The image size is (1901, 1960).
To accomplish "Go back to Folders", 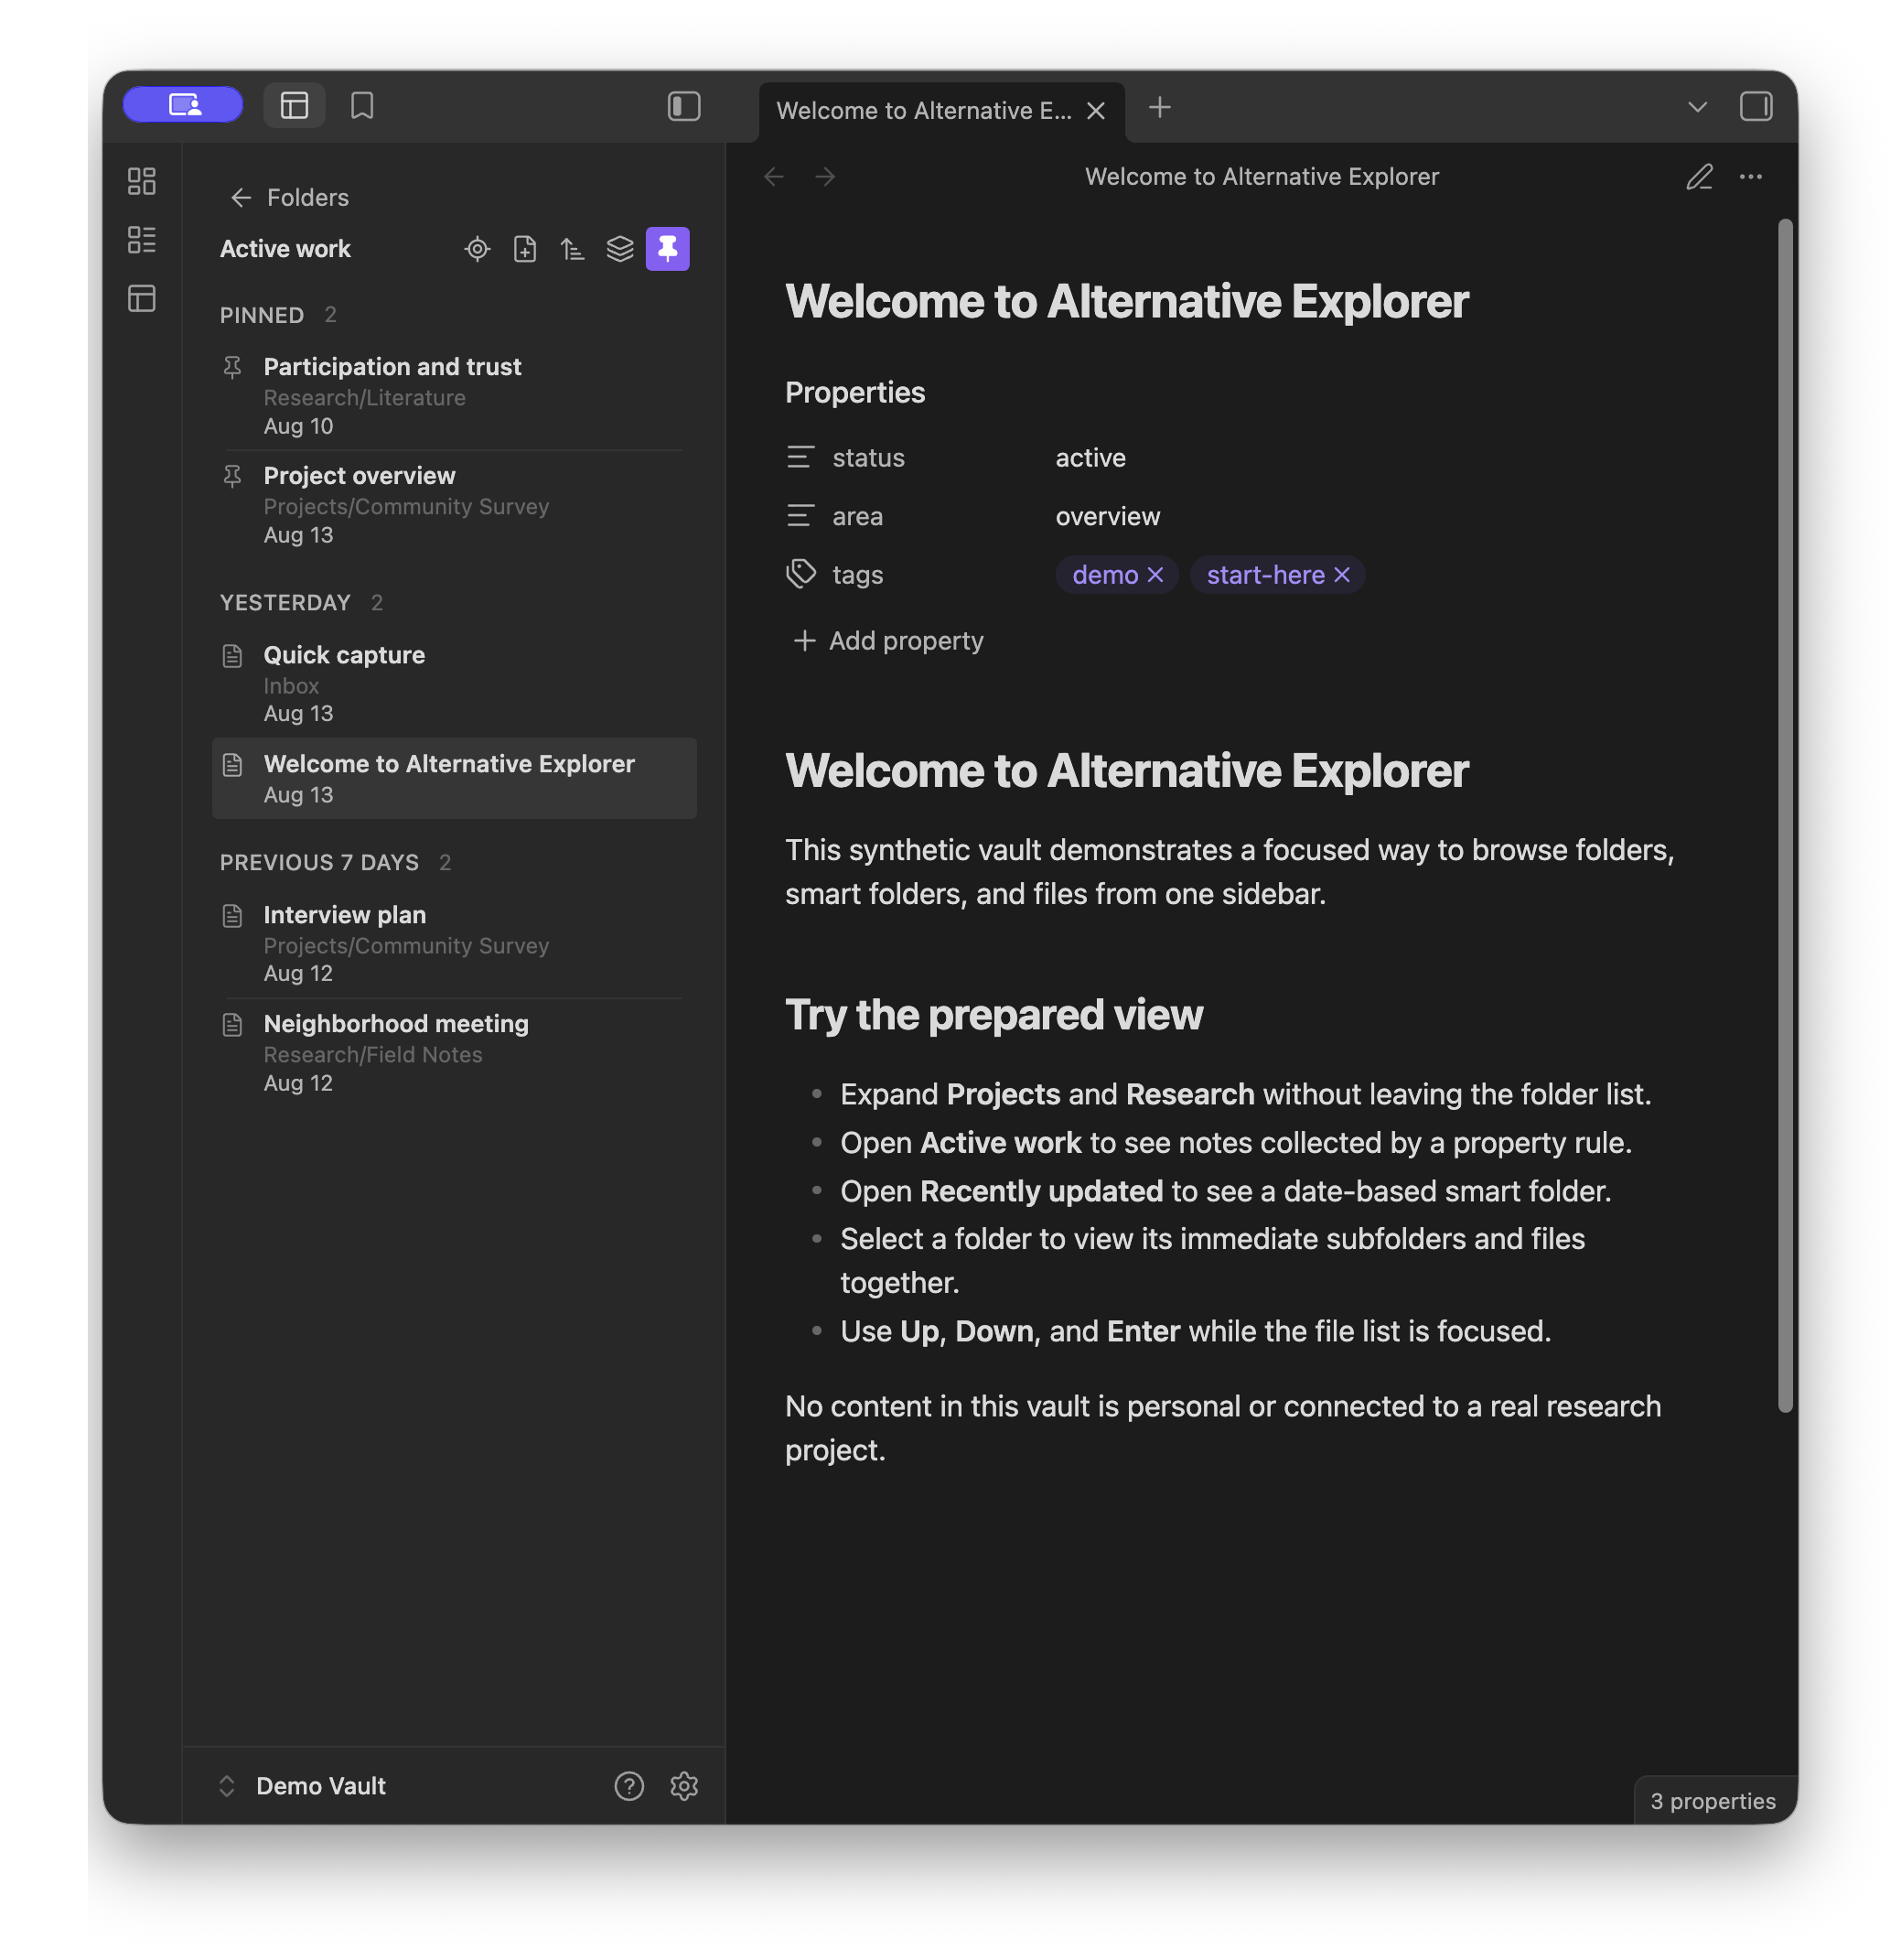I will 289,197.
